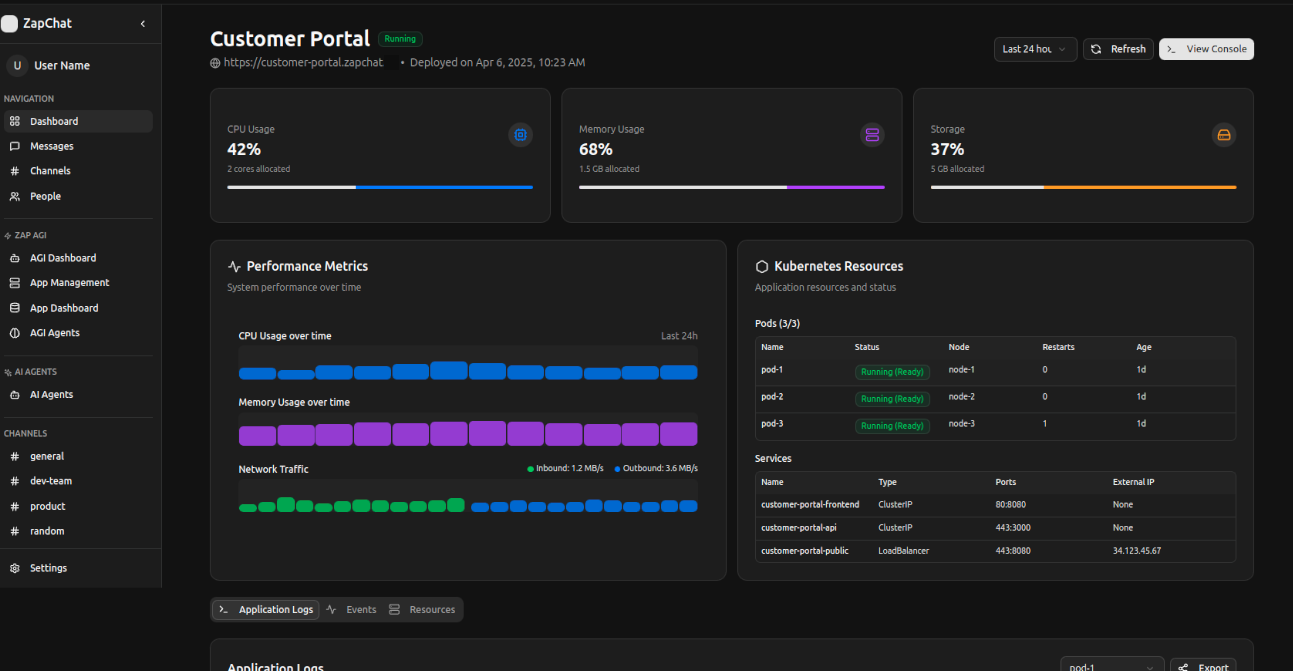Image resolution: width=1293 pixels, height=671 pixels.
Task: Click the User Name avatar icon
Action: pyautogui.click(x=17, y=66)
